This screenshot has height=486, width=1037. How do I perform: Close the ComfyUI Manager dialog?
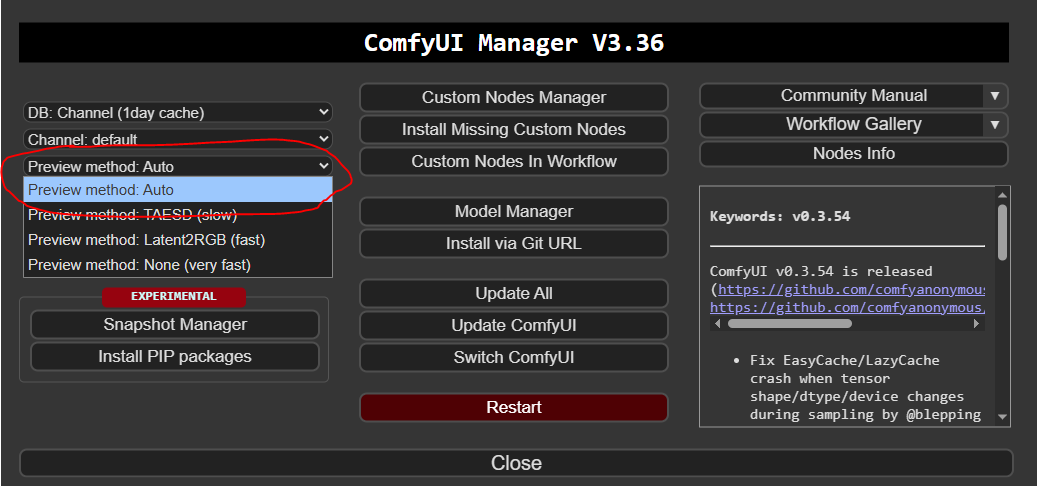pos(516,463)
